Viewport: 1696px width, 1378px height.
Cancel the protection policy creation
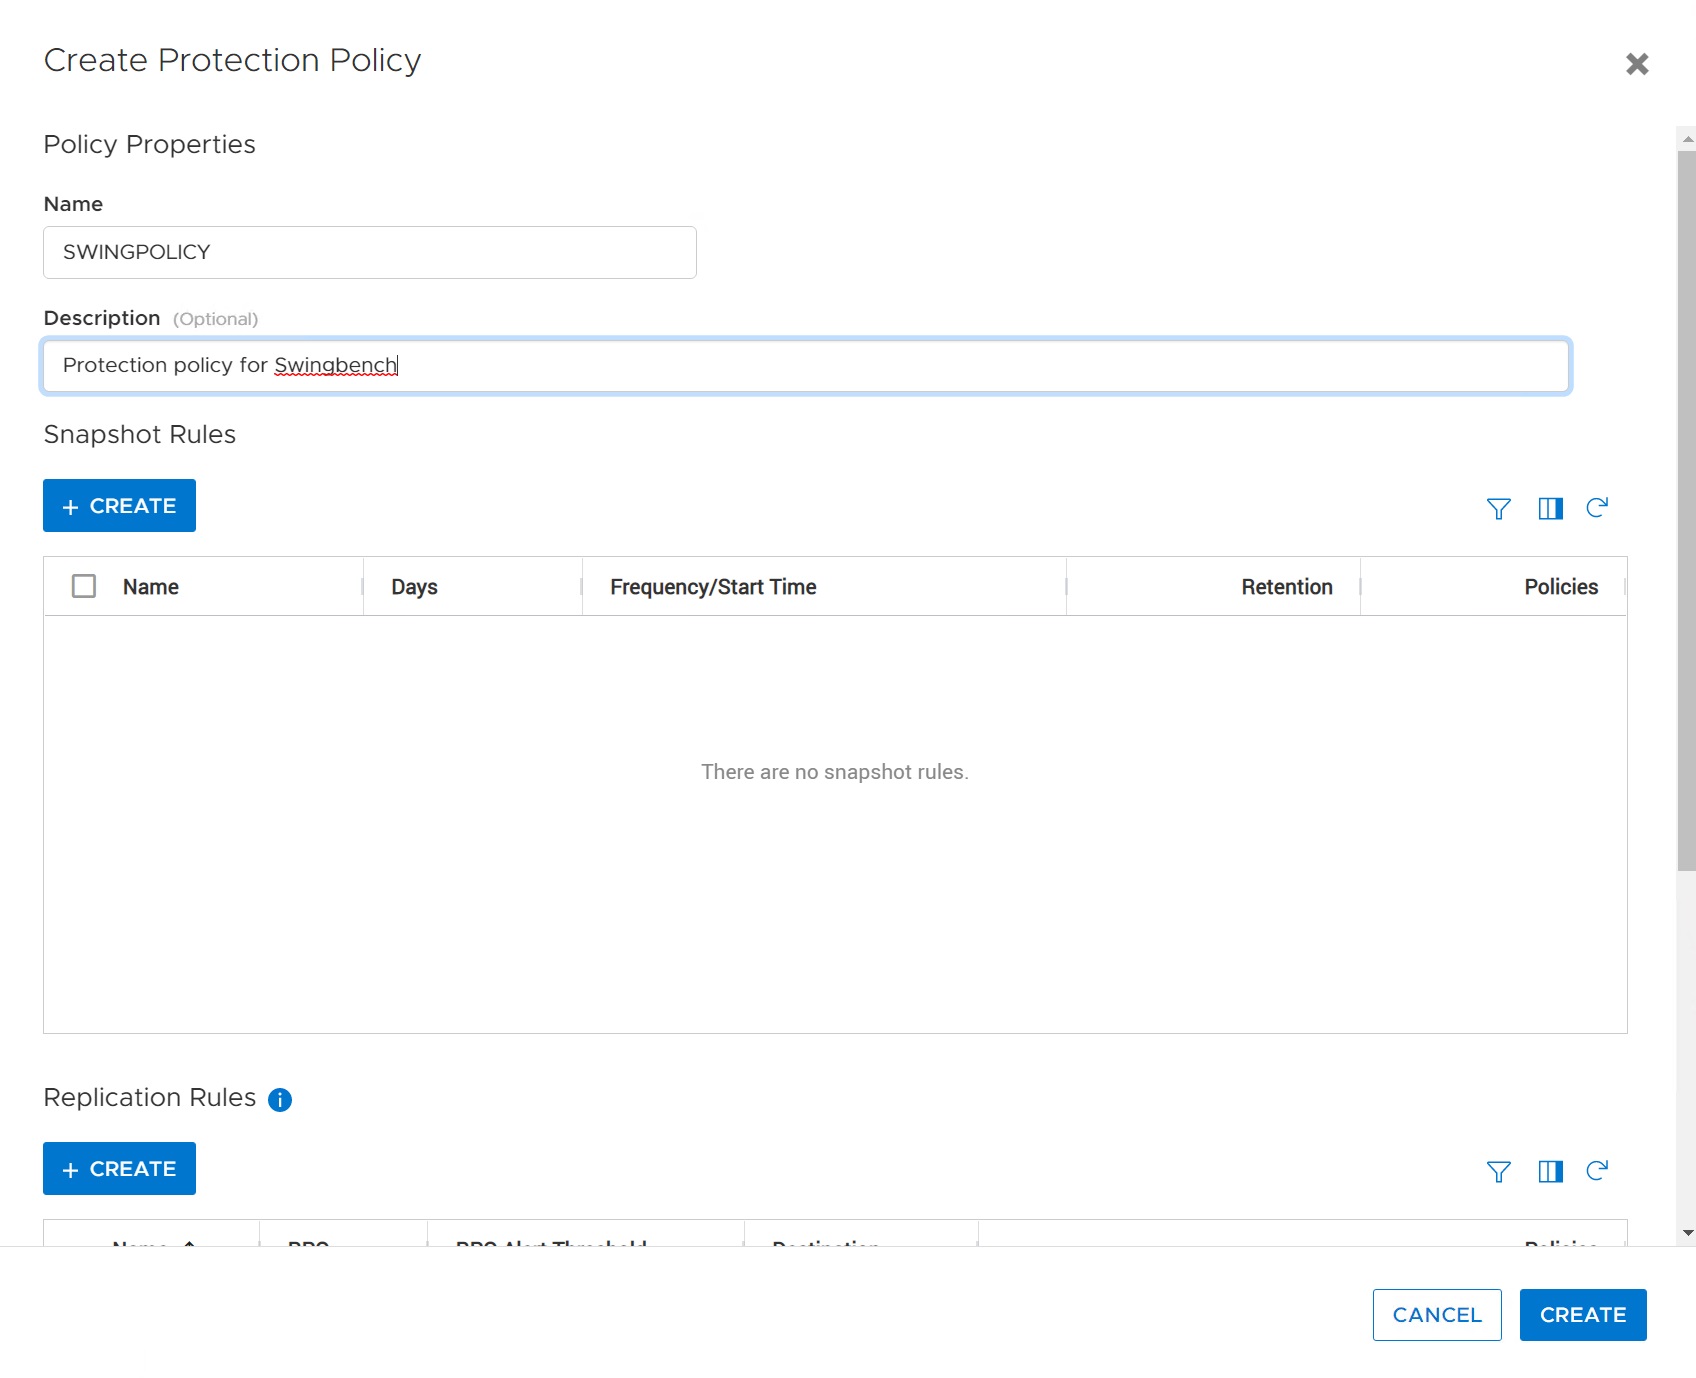tap(1437, 1315)
